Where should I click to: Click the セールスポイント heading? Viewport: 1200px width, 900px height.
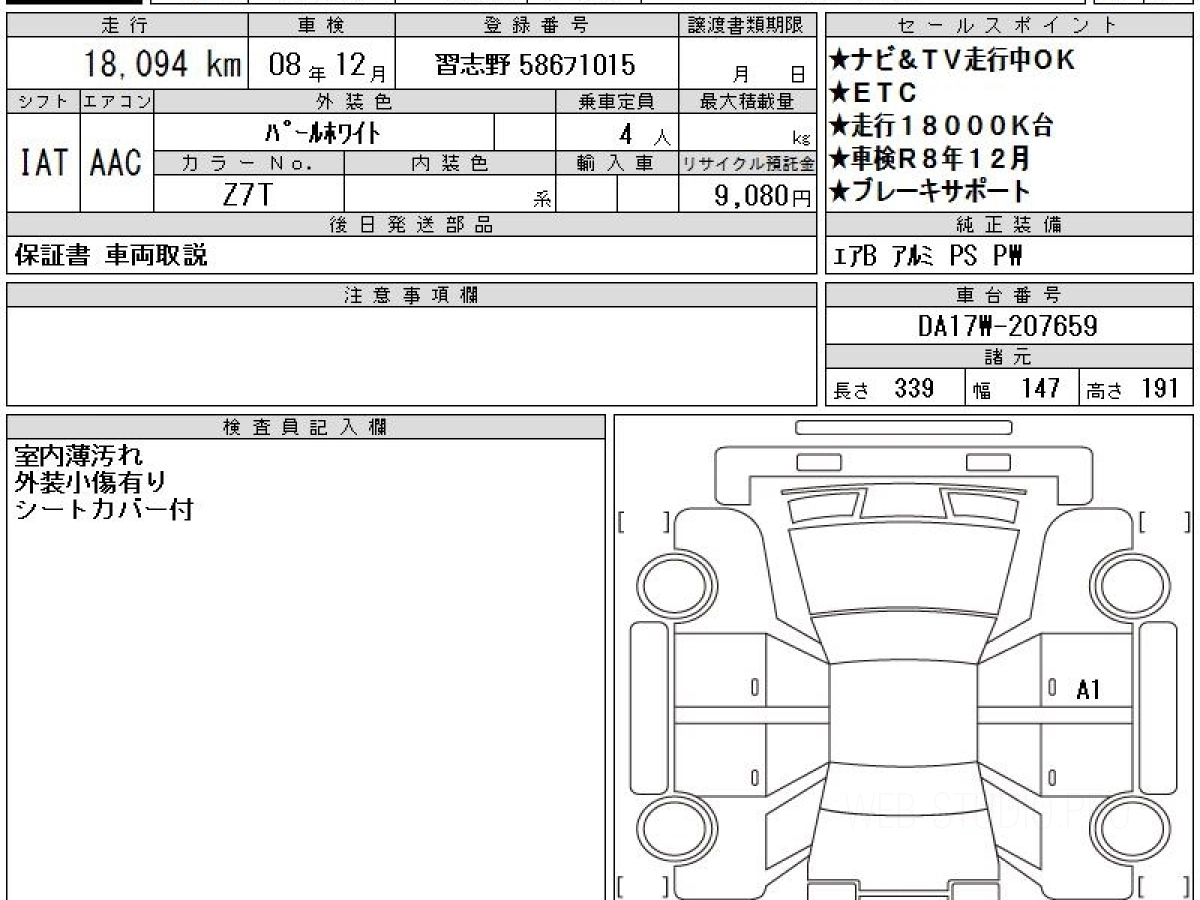point(1010,25)
